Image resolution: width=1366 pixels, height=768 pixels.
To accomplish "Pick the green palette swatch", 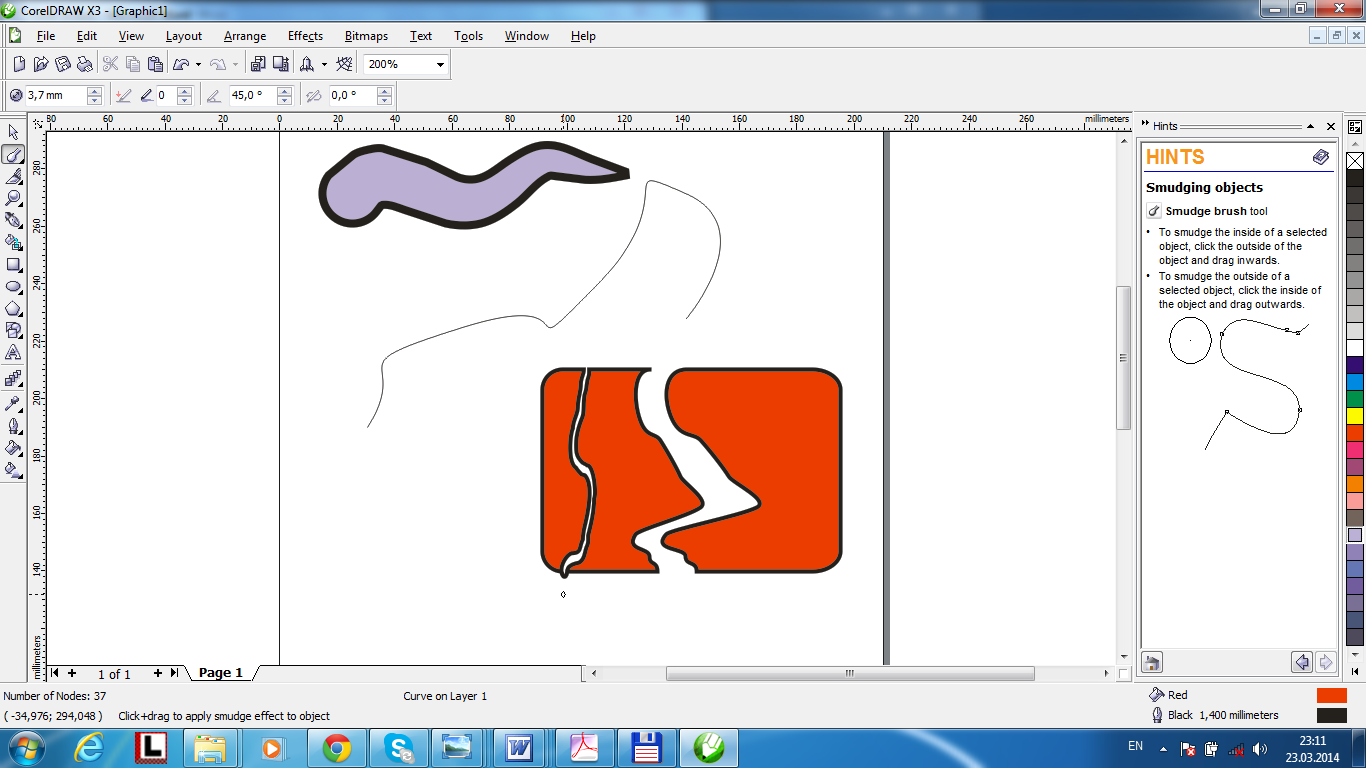I will 1355,398.
